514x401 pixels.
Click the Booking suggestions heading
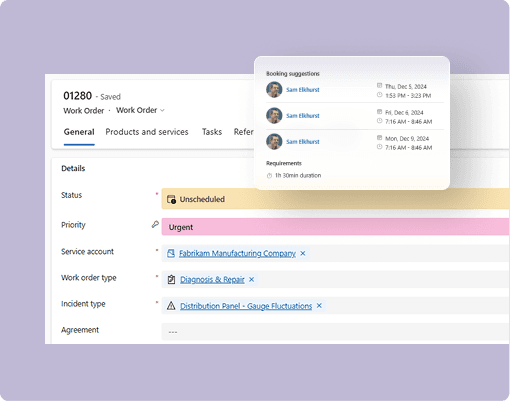[x=293, y=74]
